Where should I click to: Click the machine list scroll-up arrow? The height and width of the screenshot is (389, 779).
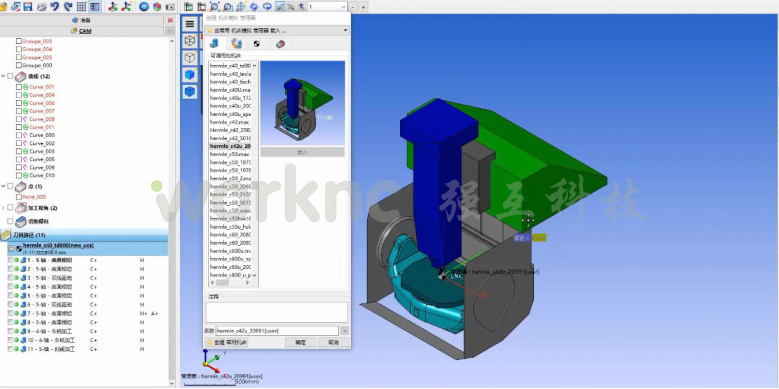click(x=255, y=66)
